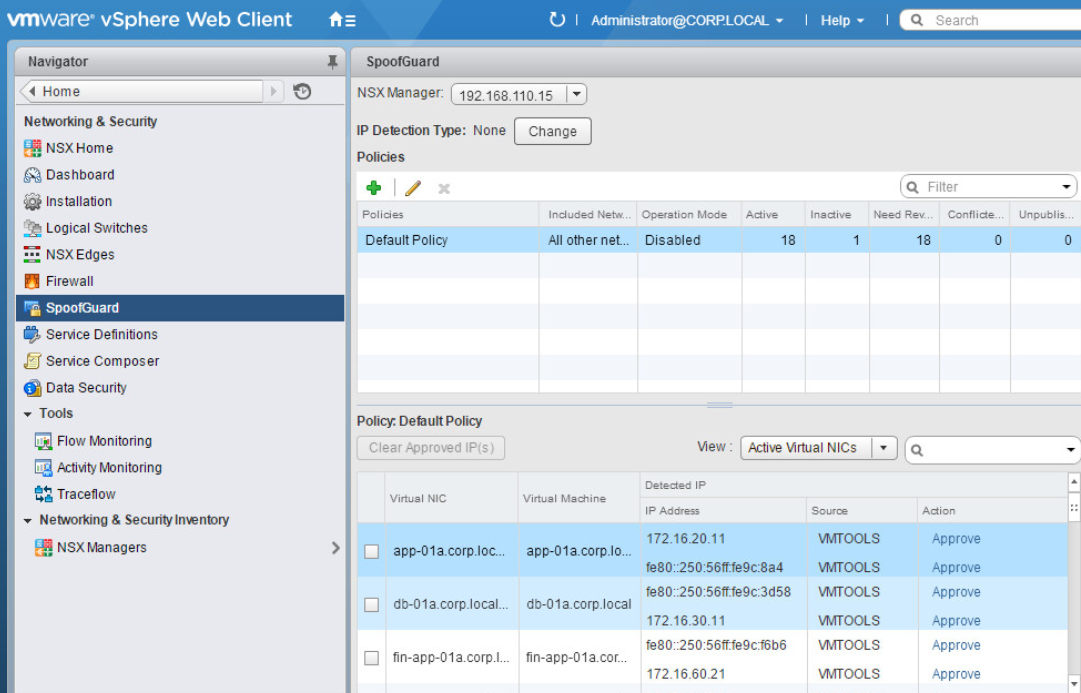Open the navigation history clock icon
Screen dimensions: 1081x693
(x=302, y=92)
